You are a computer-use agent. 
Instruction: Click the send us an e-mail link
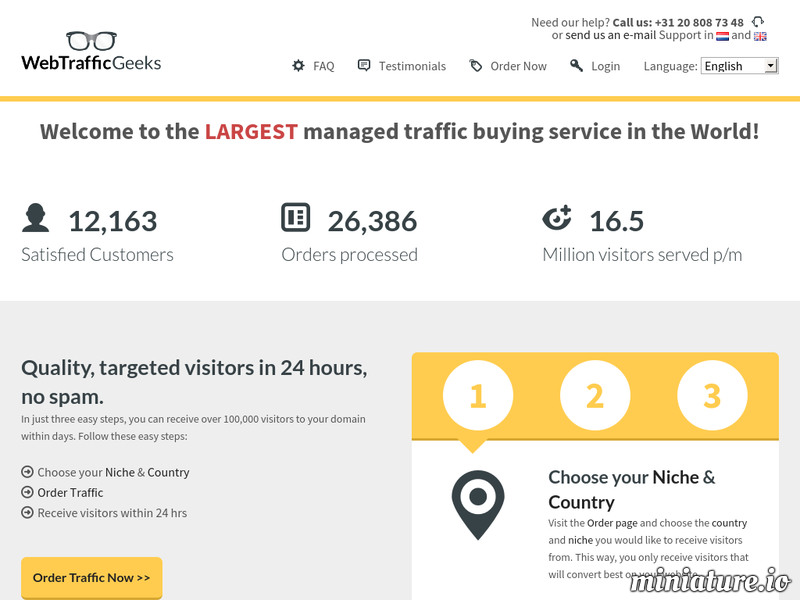click(x=611, y=34)
